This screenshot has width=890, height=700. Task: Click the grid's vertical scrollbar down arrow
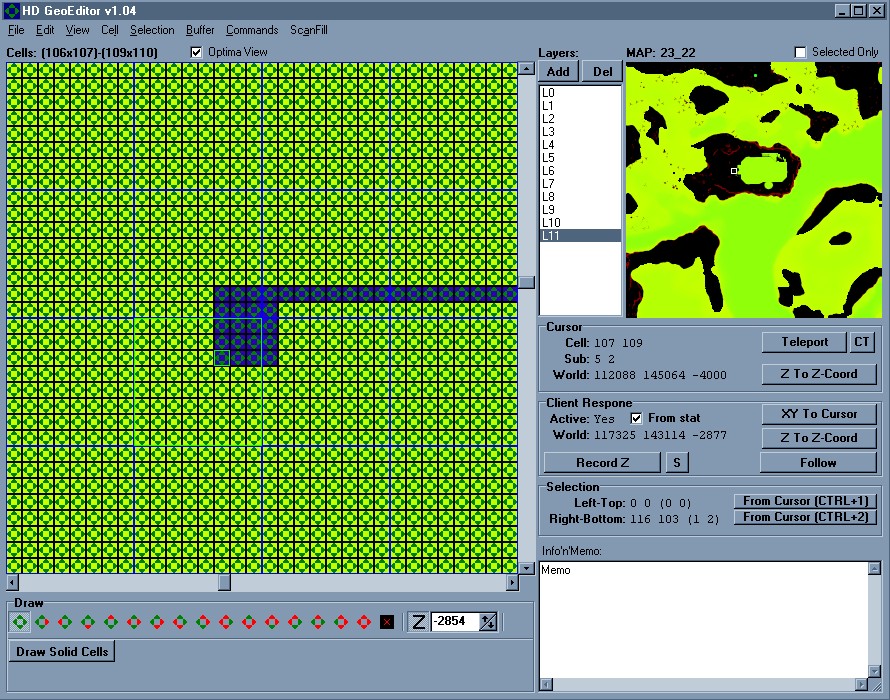[526, 568]
